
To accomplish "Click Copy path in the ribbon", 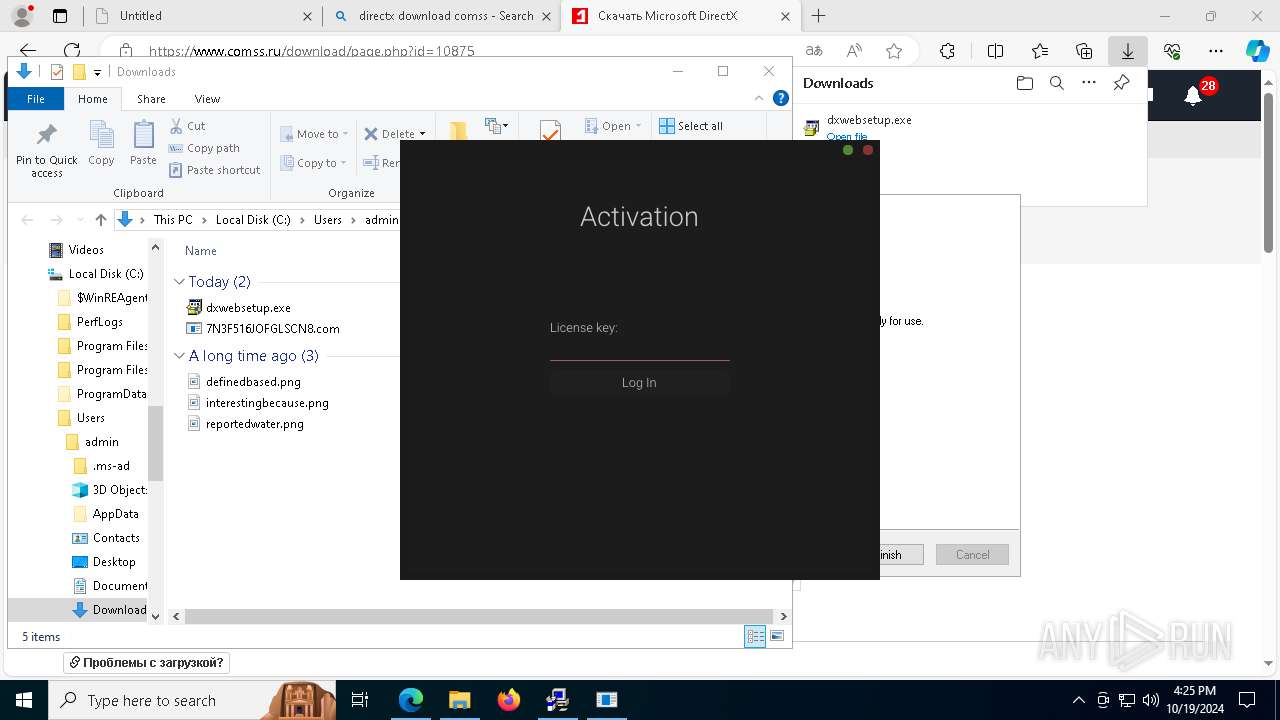I will click(x=205, y=148).
